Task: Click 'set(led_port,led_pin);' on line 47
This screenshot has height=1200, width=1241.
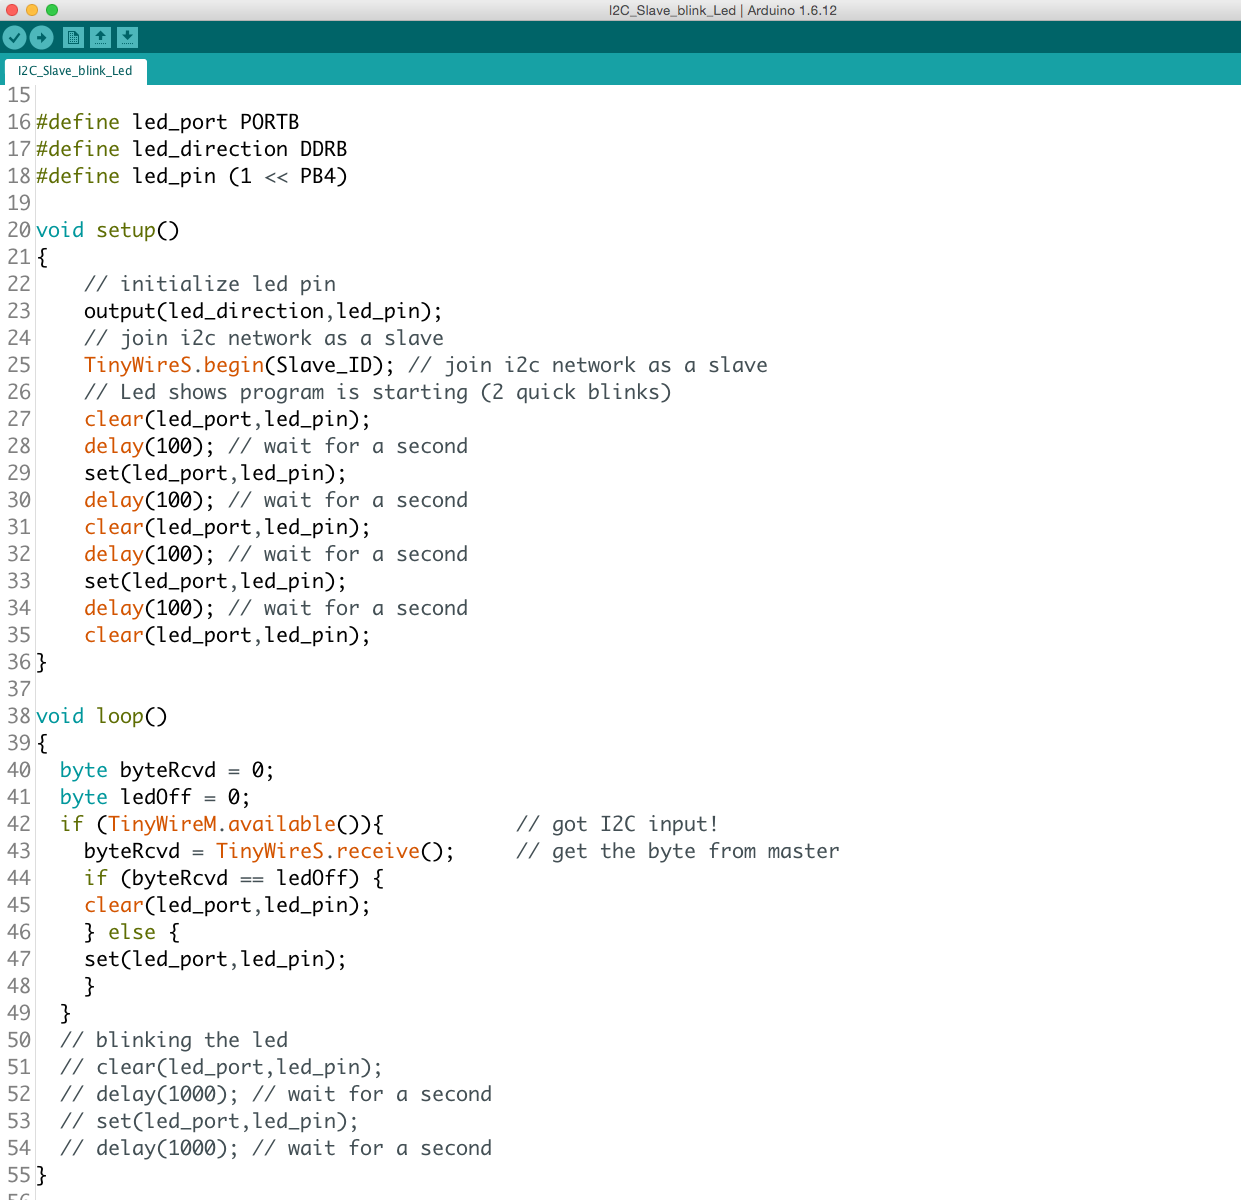Action: [215, 959]
